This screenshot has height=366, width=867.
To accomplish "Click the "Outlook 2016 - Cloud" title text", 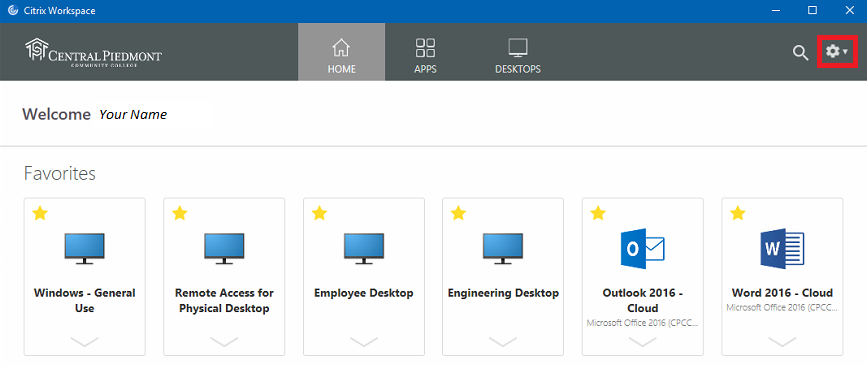I will pos(643,300).
